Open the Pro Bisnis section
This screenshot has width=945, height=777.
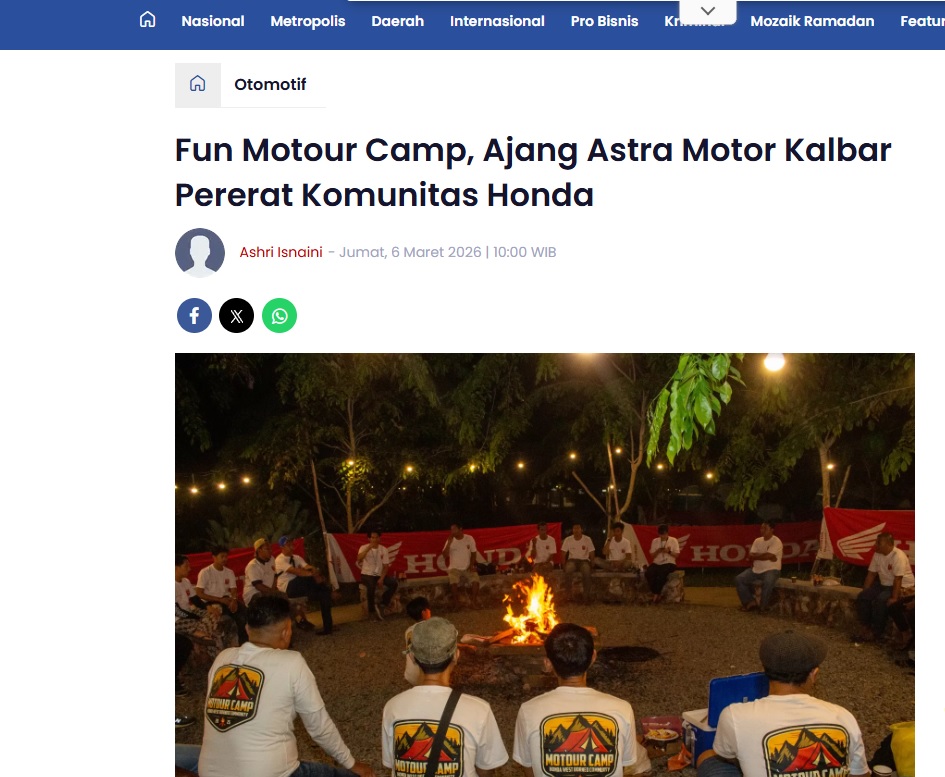(604, 21)
